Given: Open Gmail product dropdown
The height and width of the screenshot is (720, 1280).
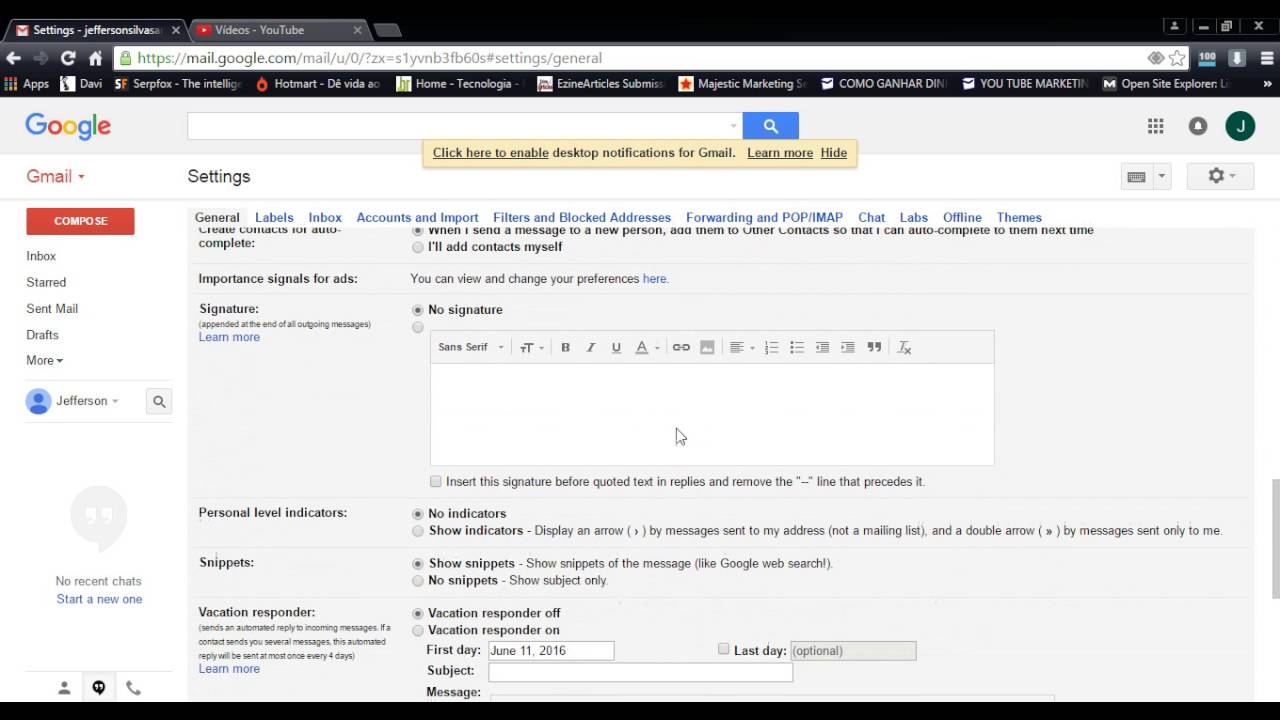Looking at the screenshot, I should [x=56, y=176].
